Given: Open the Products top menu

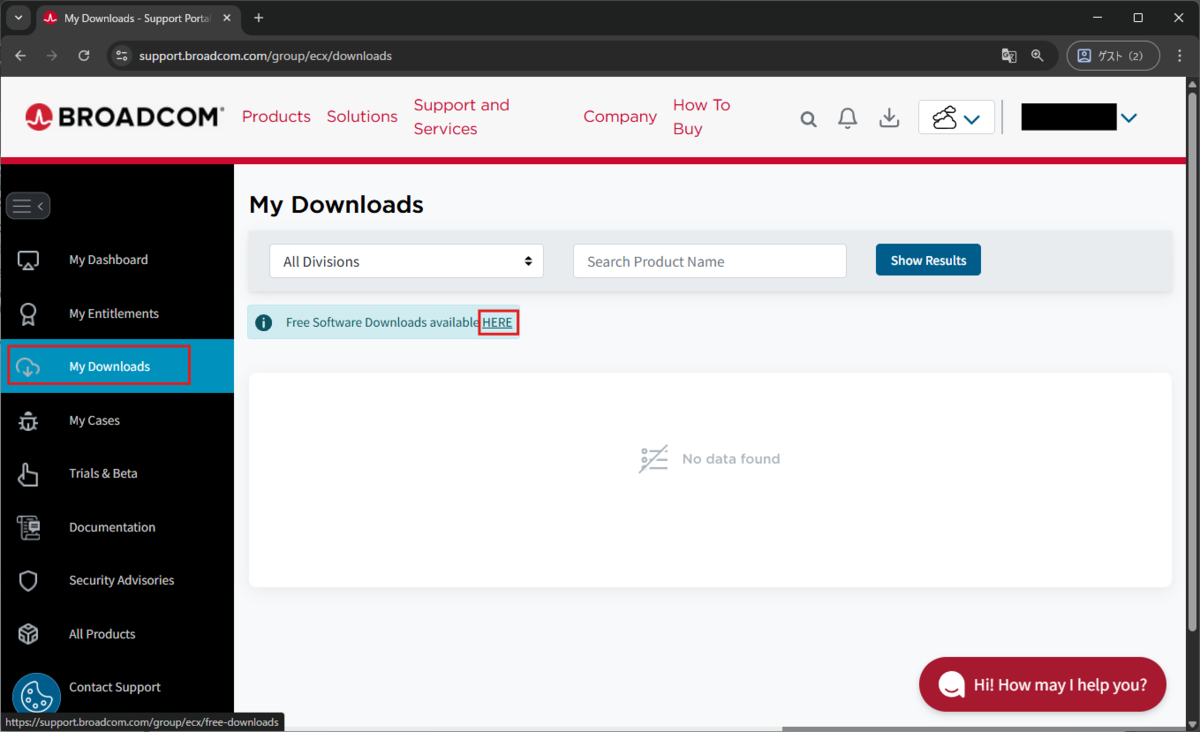Looking at the screenshot, I should pos(276,117).
